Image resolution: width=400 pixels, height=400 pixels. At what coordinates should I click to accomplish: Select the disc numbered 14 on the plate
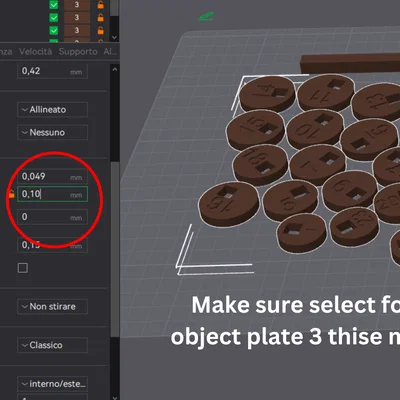click(x=268, y=94)
